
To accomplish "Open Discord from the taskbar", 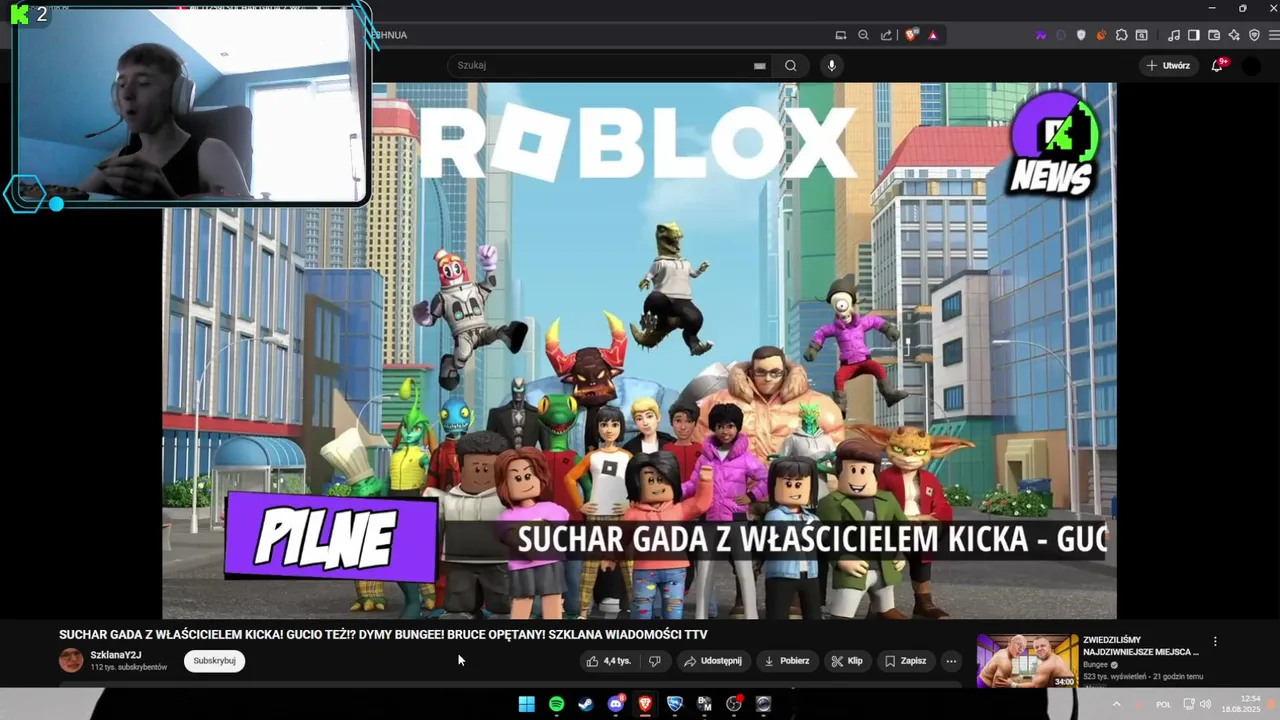I will [616, 704].
